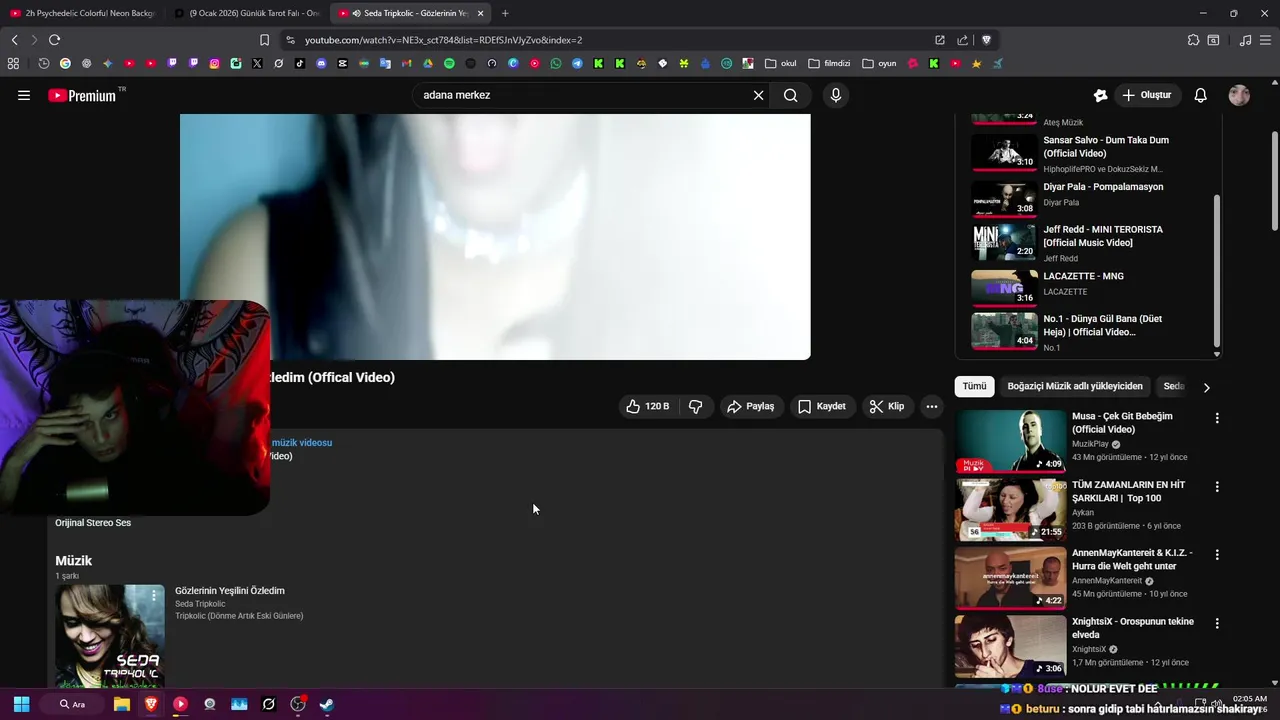The image size is (1280, 720).
Task: Open Brave main menu hamburger
Action: (x=1266, y=40)
